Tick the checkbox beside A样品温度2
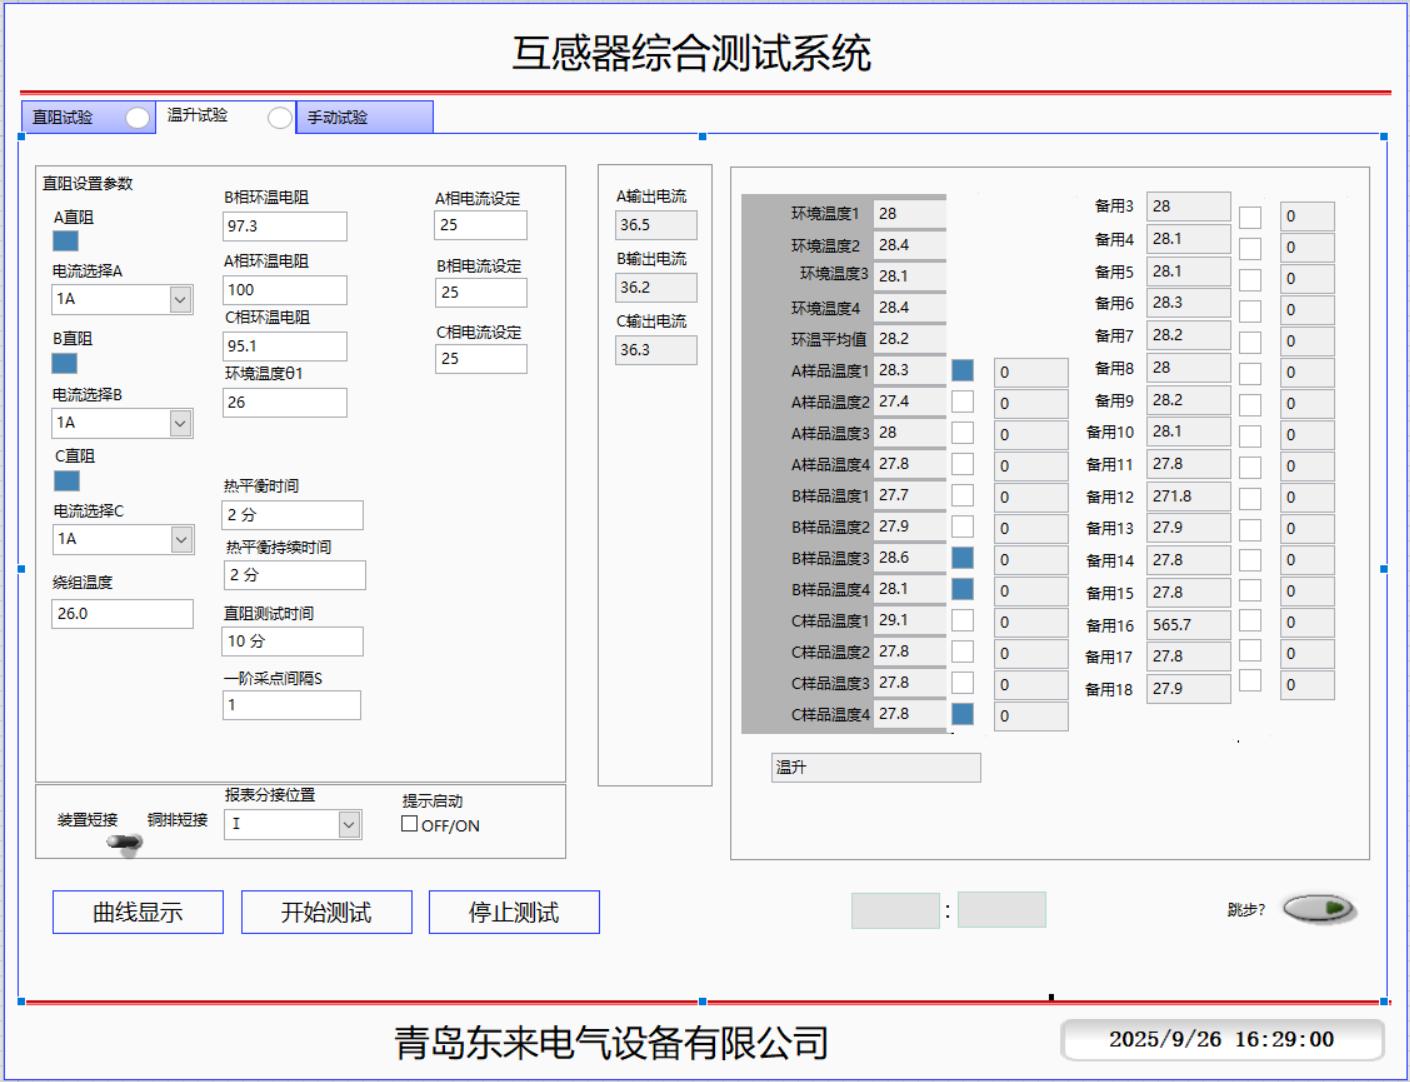Screen dimensions: 1410x1082 point(962,402)
